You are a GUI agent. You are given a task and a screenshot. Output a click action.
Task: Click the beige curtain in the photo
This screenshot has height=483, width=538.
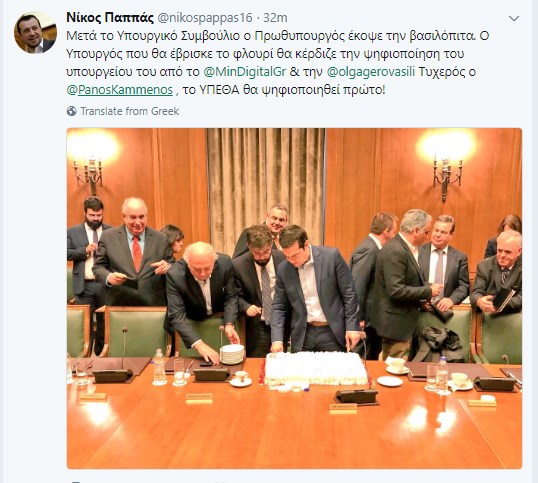click(x=266, y=178)
